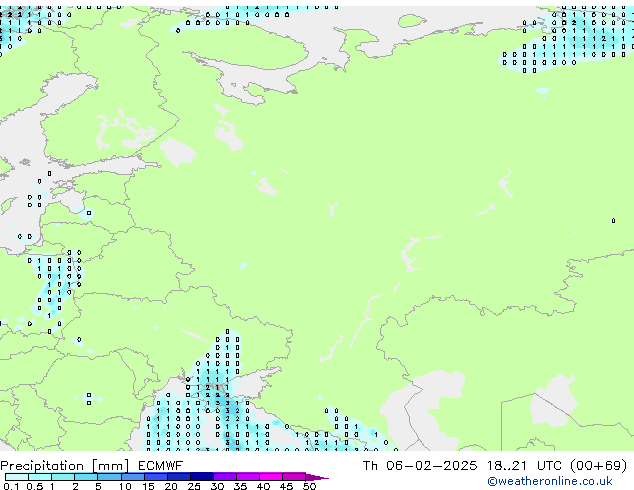Select the "(00+69)" forecast offset text
The height and width of the screenshot is (490, 634).
598,466
